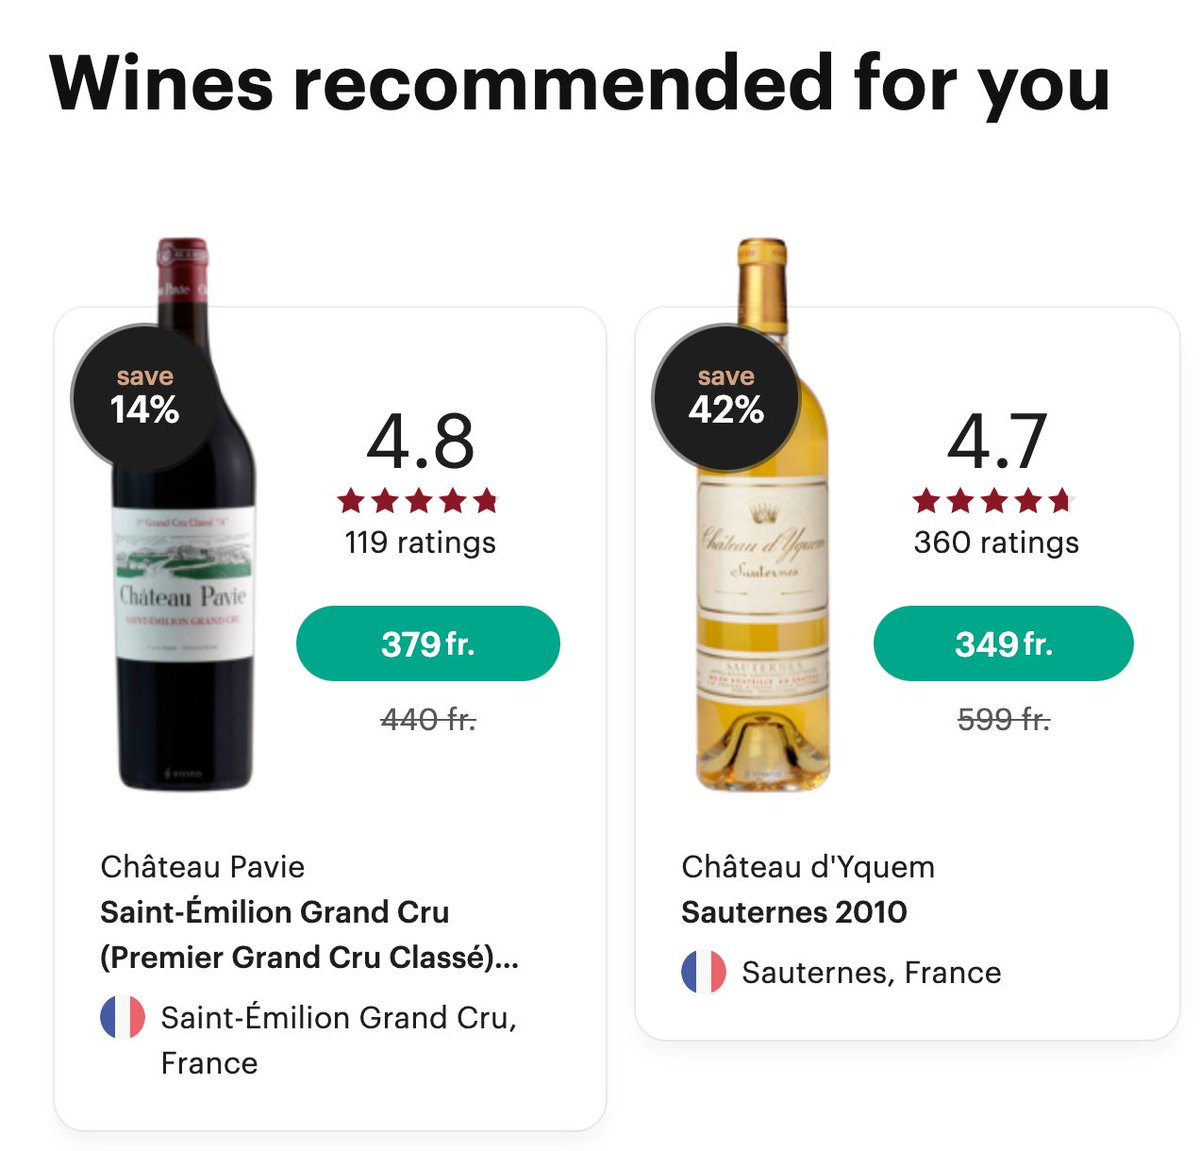This screenshot has height=1151, width=1200.
Task: Click the save 42% badge
Action: (726, 398)
